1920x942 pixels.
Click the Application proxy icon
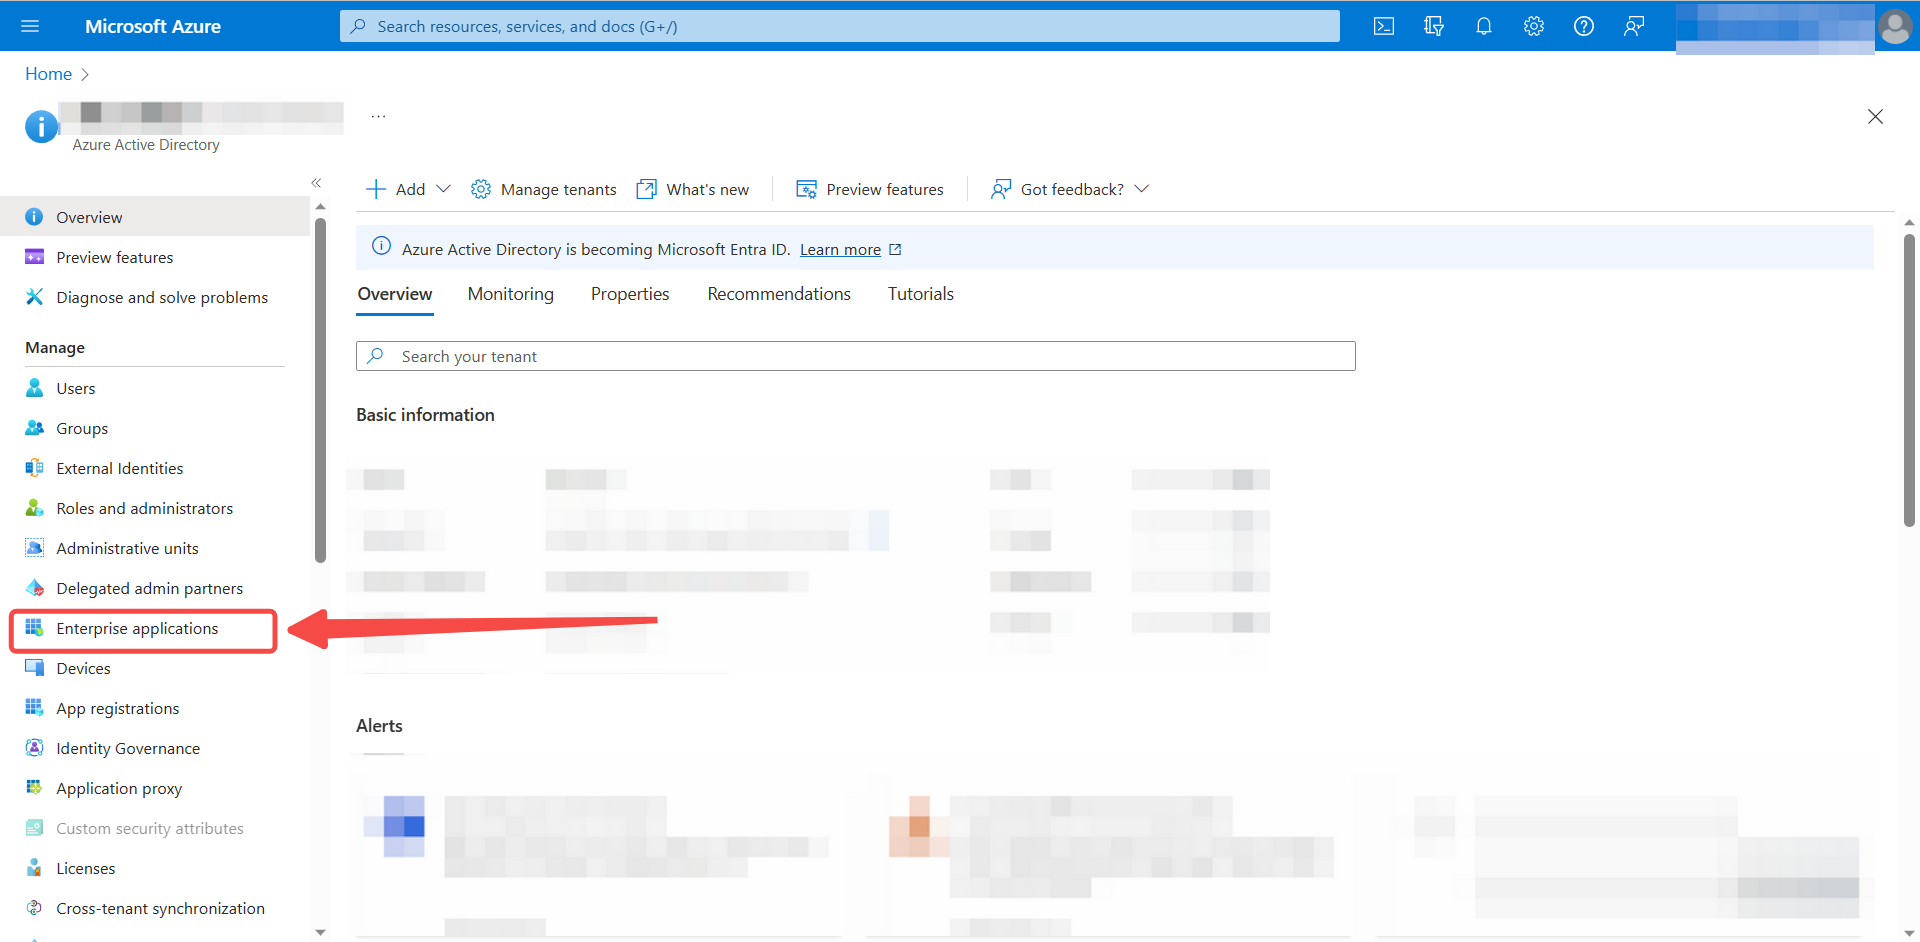click(x=35, y=788)
